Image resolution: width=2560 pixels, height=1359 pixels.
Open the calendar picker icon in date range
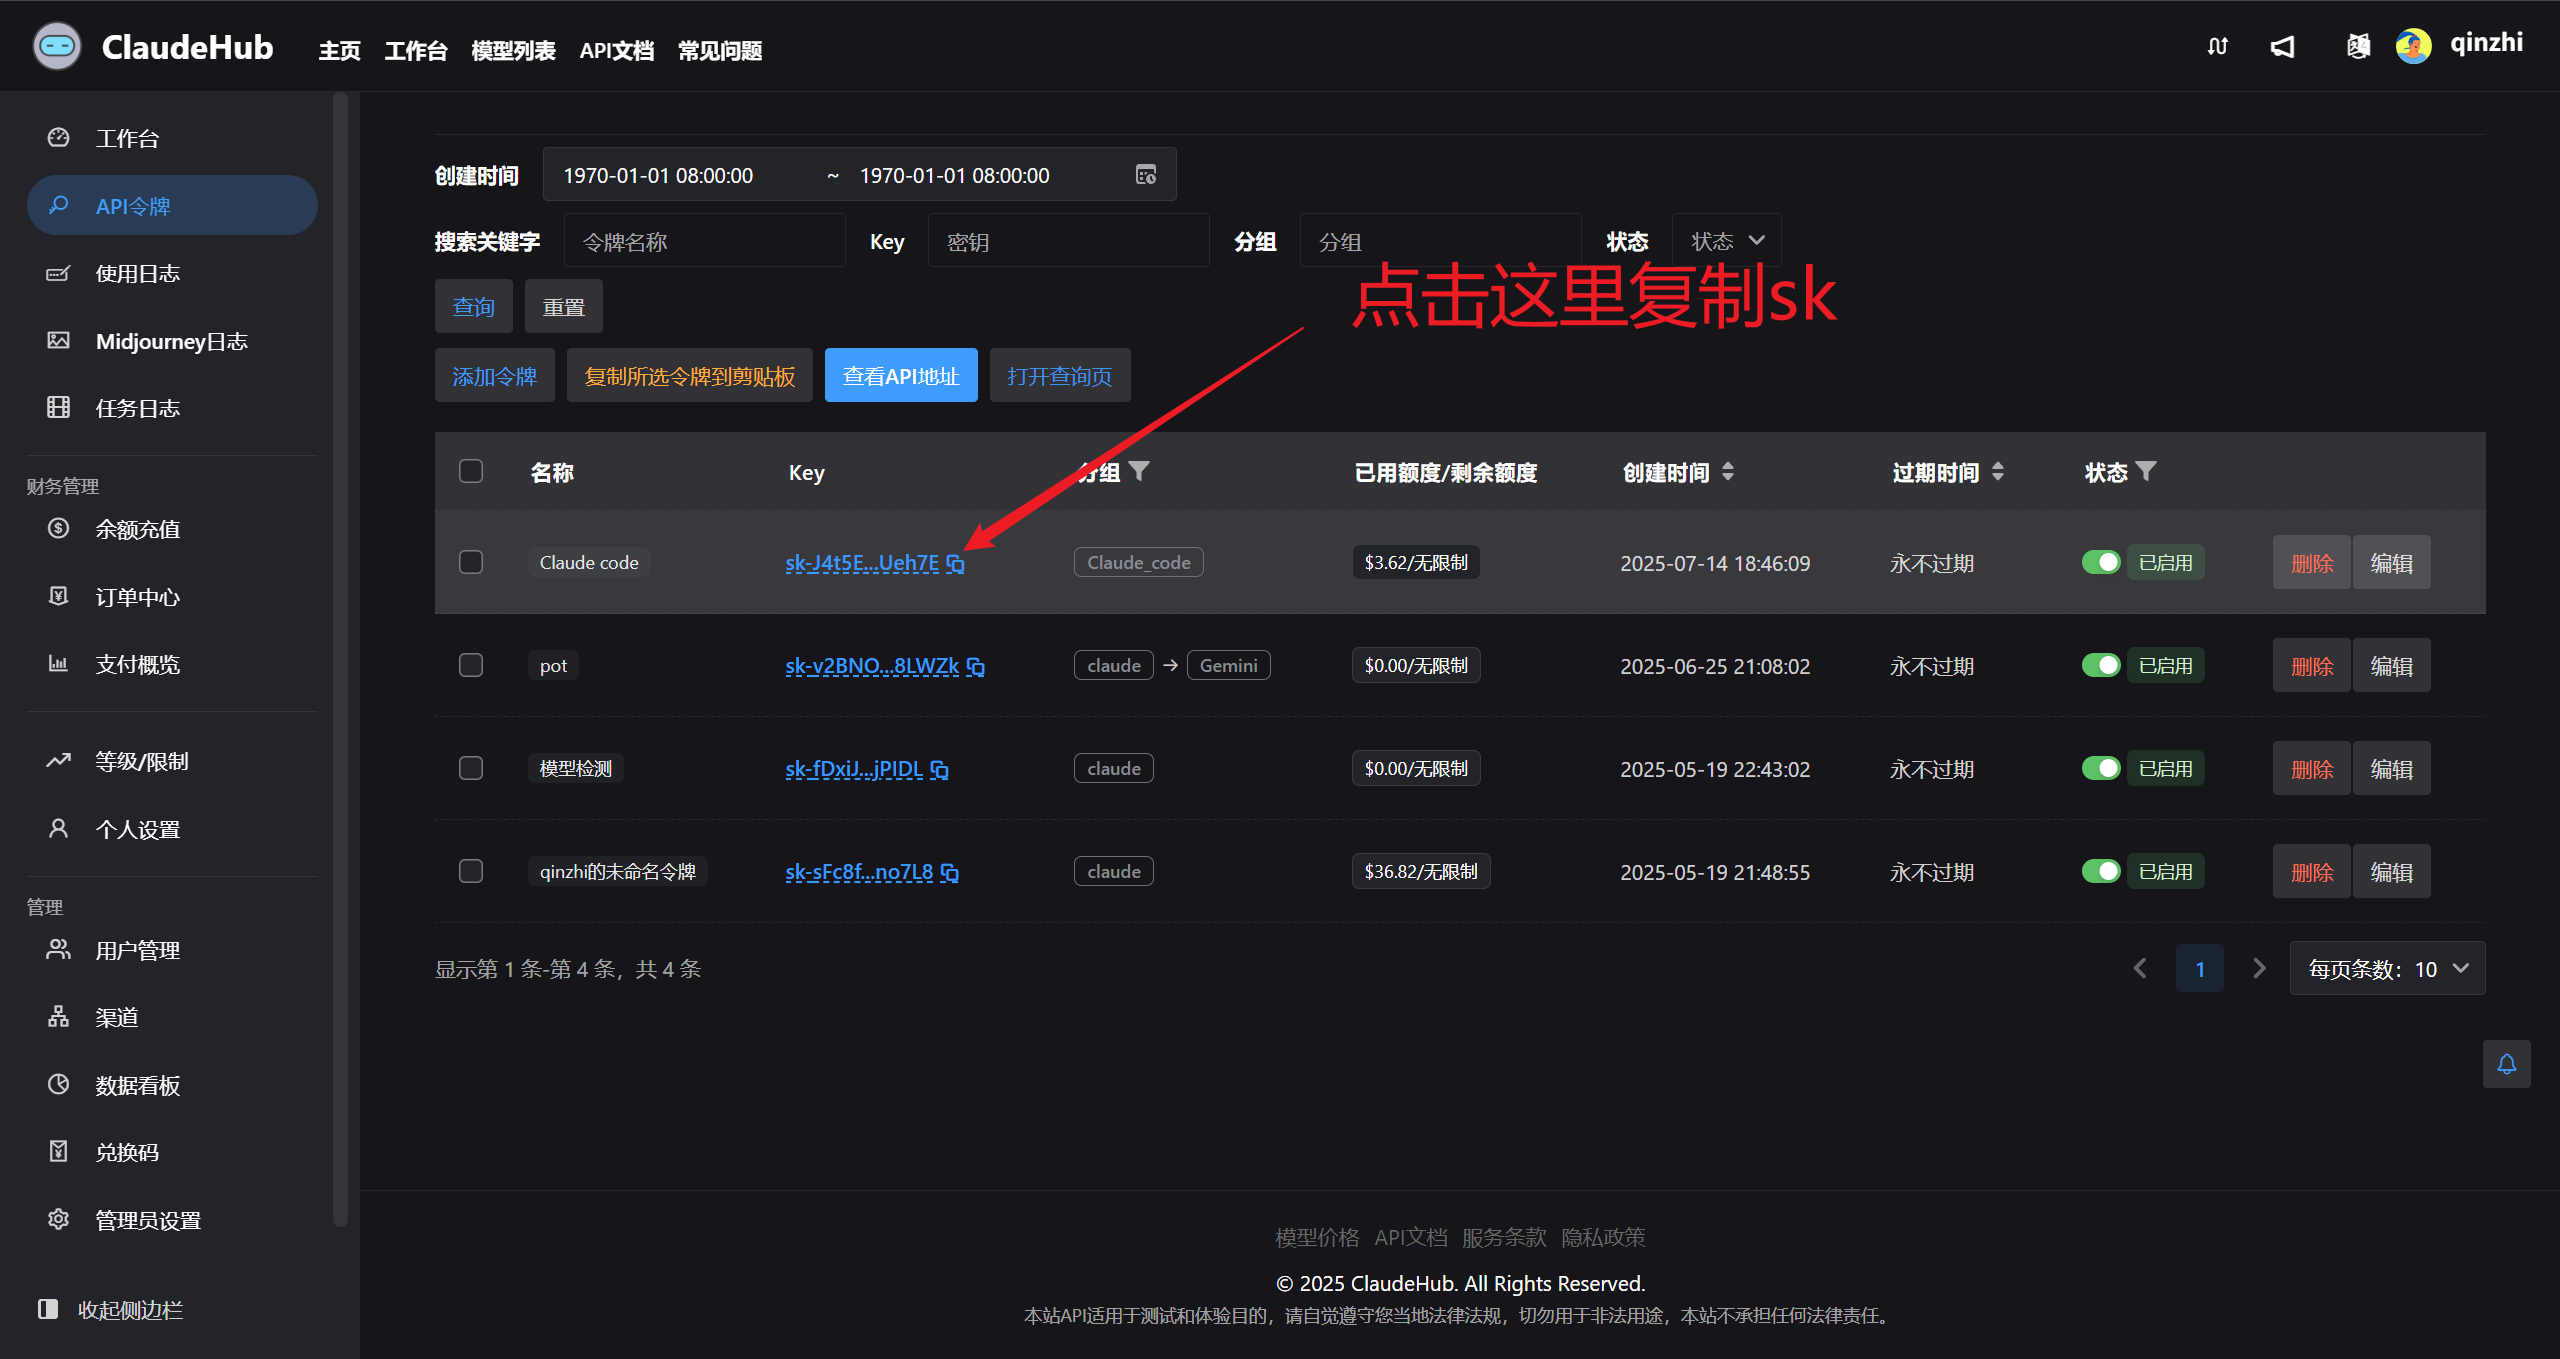click(1146, 175)
